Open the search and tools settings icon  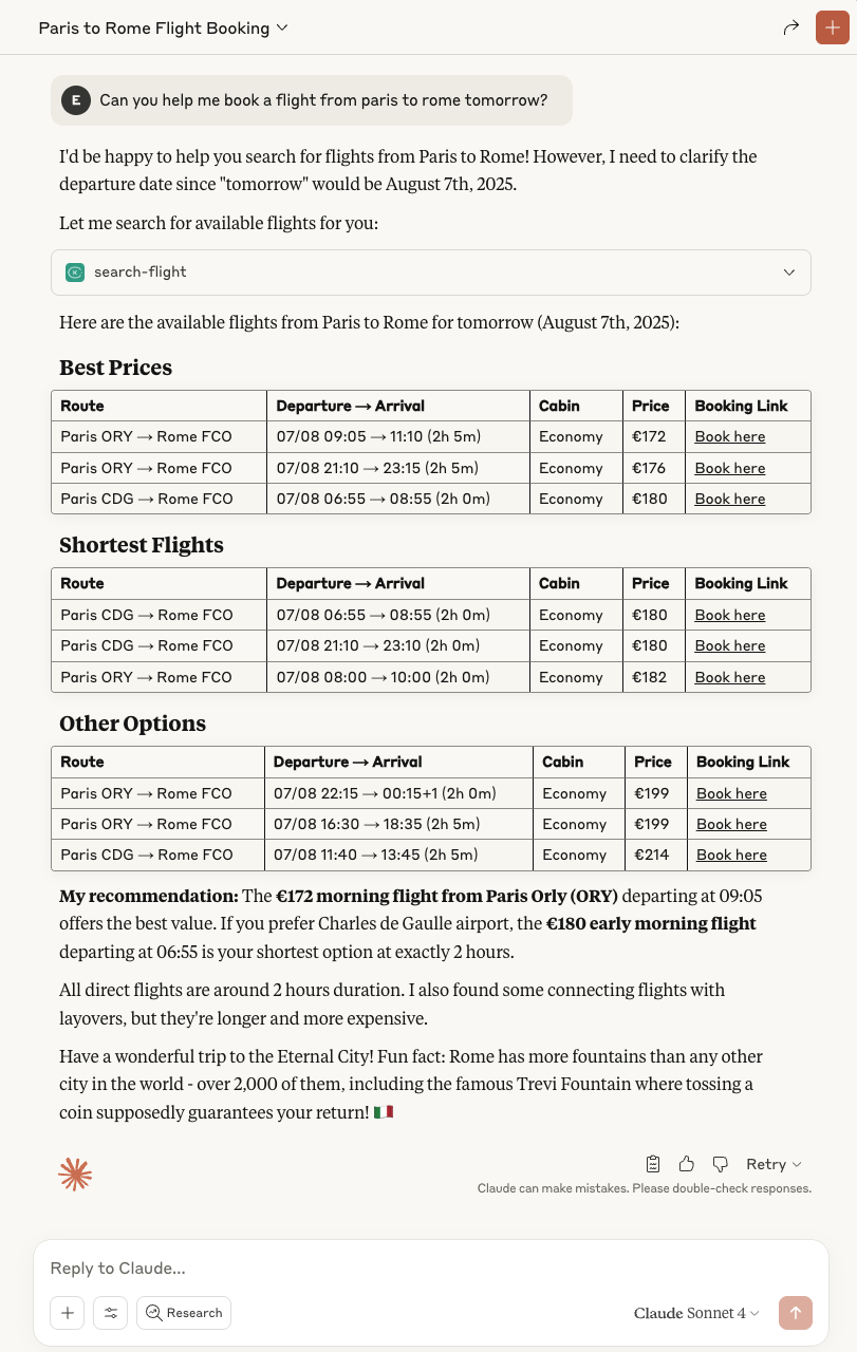110,1313
